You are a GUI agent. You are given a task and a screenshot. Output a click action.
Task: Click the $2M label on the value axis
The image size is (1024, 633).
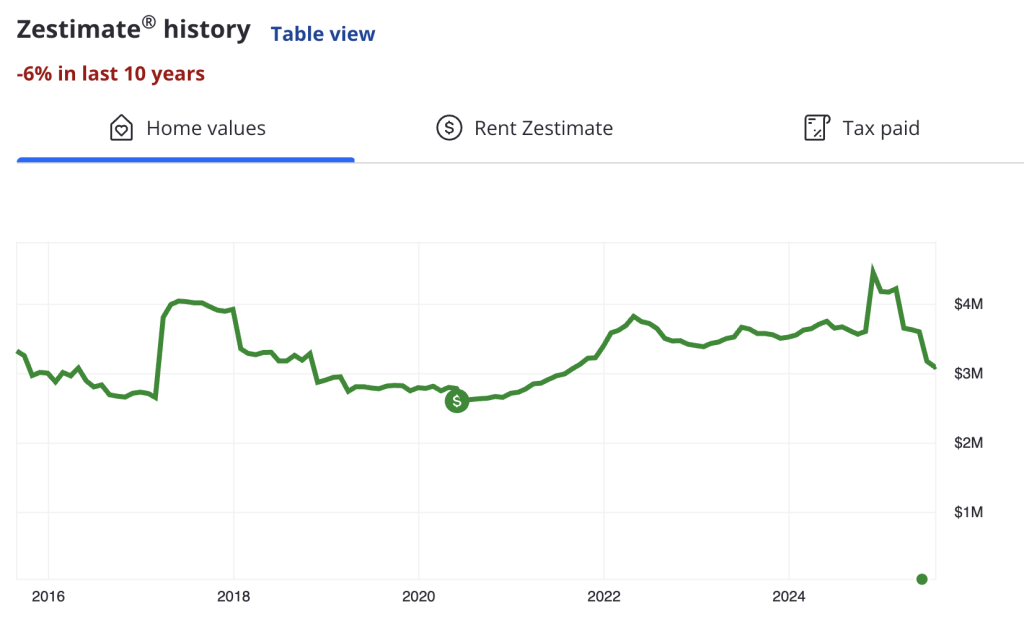tap(970, 443)
